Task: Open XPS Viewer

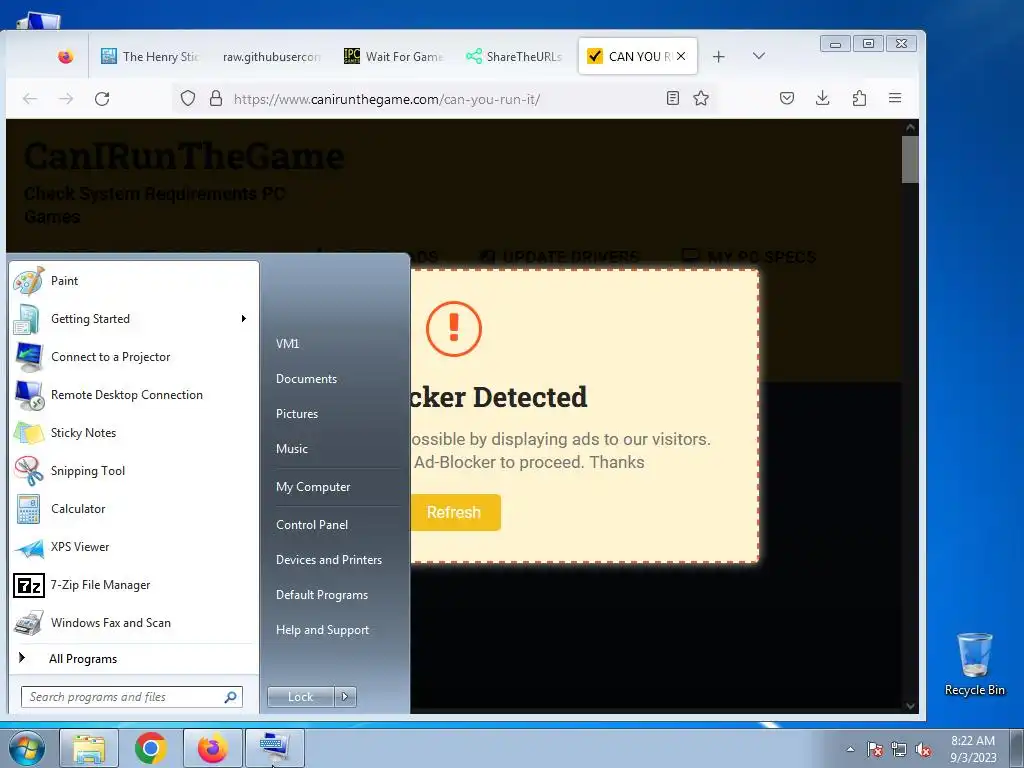Action: click(x=133, y=547)
